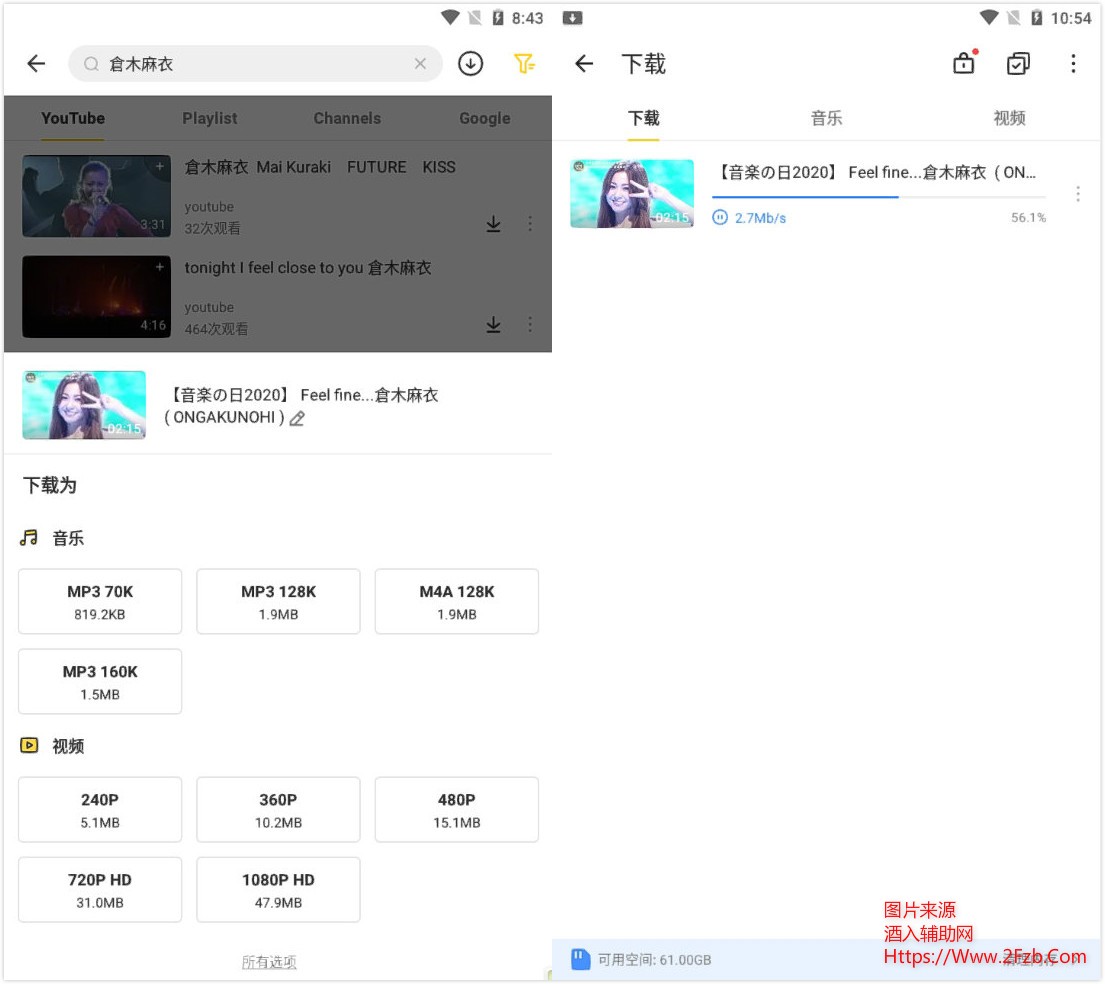Viewport: 1105px width, 984px height.
Task: Choose 360P 10.2MB video quality
Action: click(278, 810)
